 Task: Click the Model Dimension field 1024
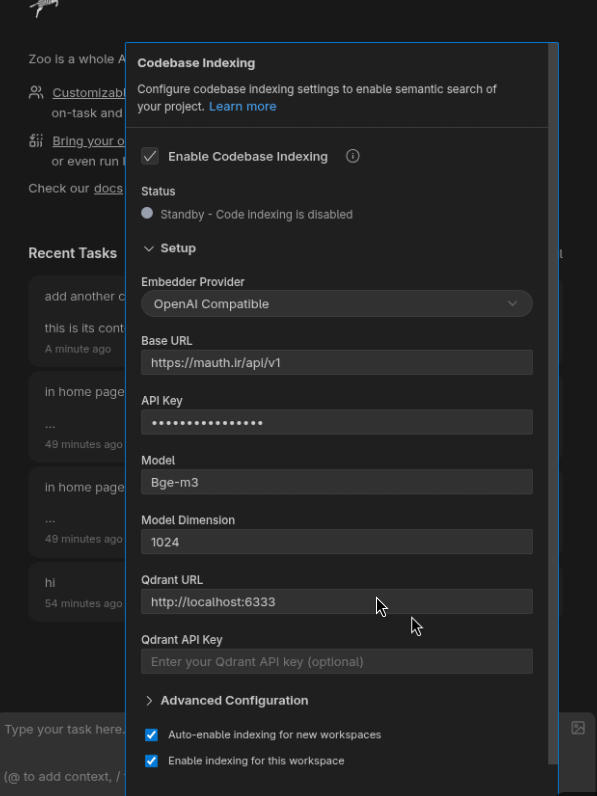337,542
